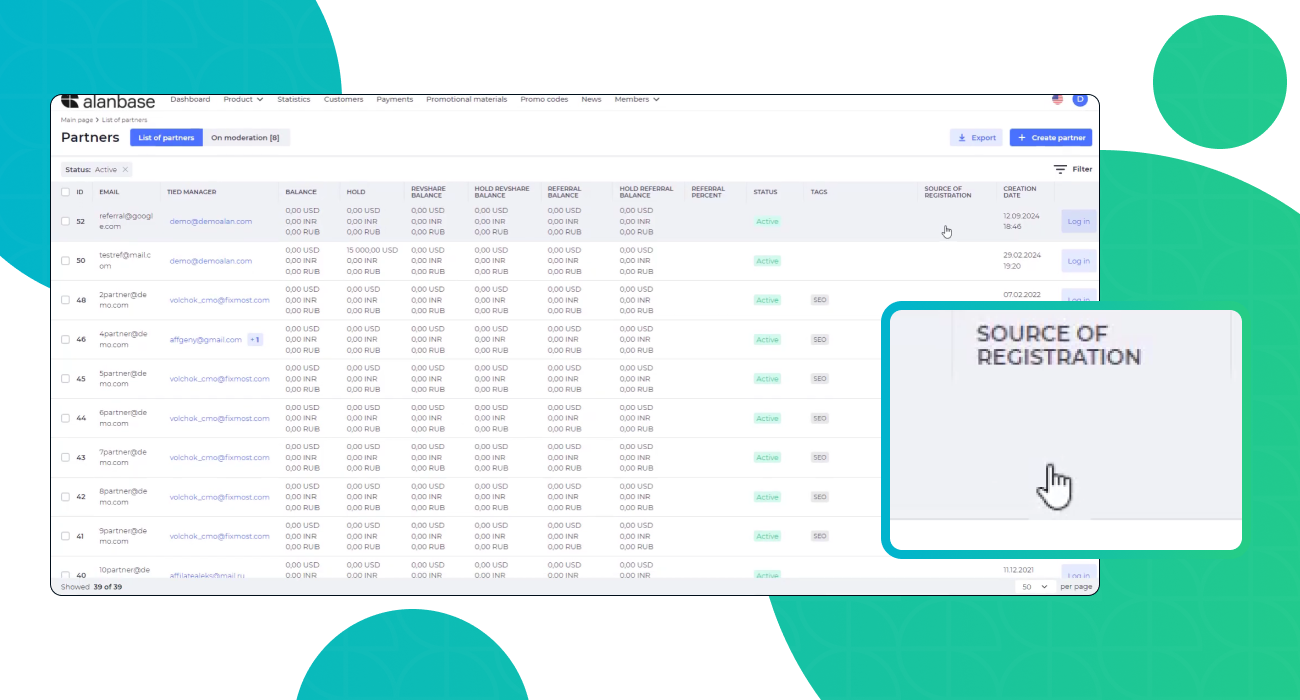
Task: Check the box for partner ID 52
Action: pos(66,222)
